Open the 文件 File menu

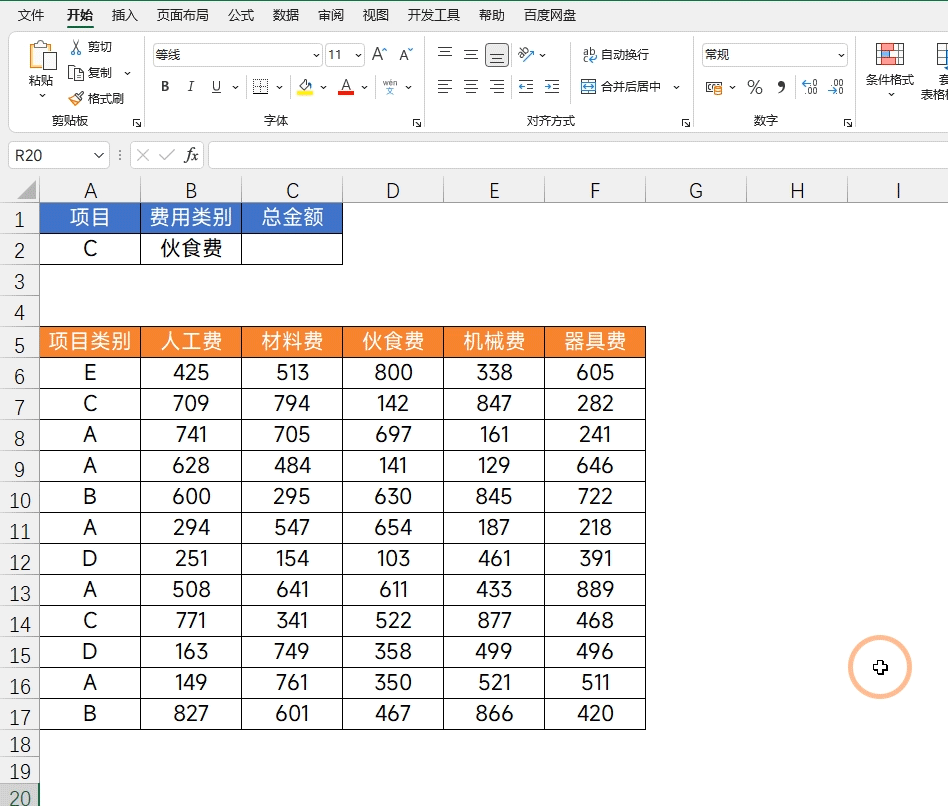(x=31, y=15)
